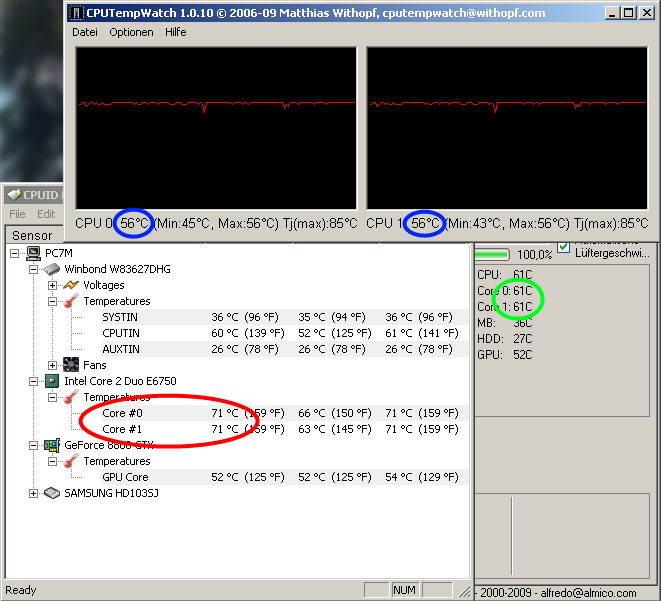661x601 pixels.
Task: Select the Intel Core 2 Duo E6750 label
Action: (120, 381)
